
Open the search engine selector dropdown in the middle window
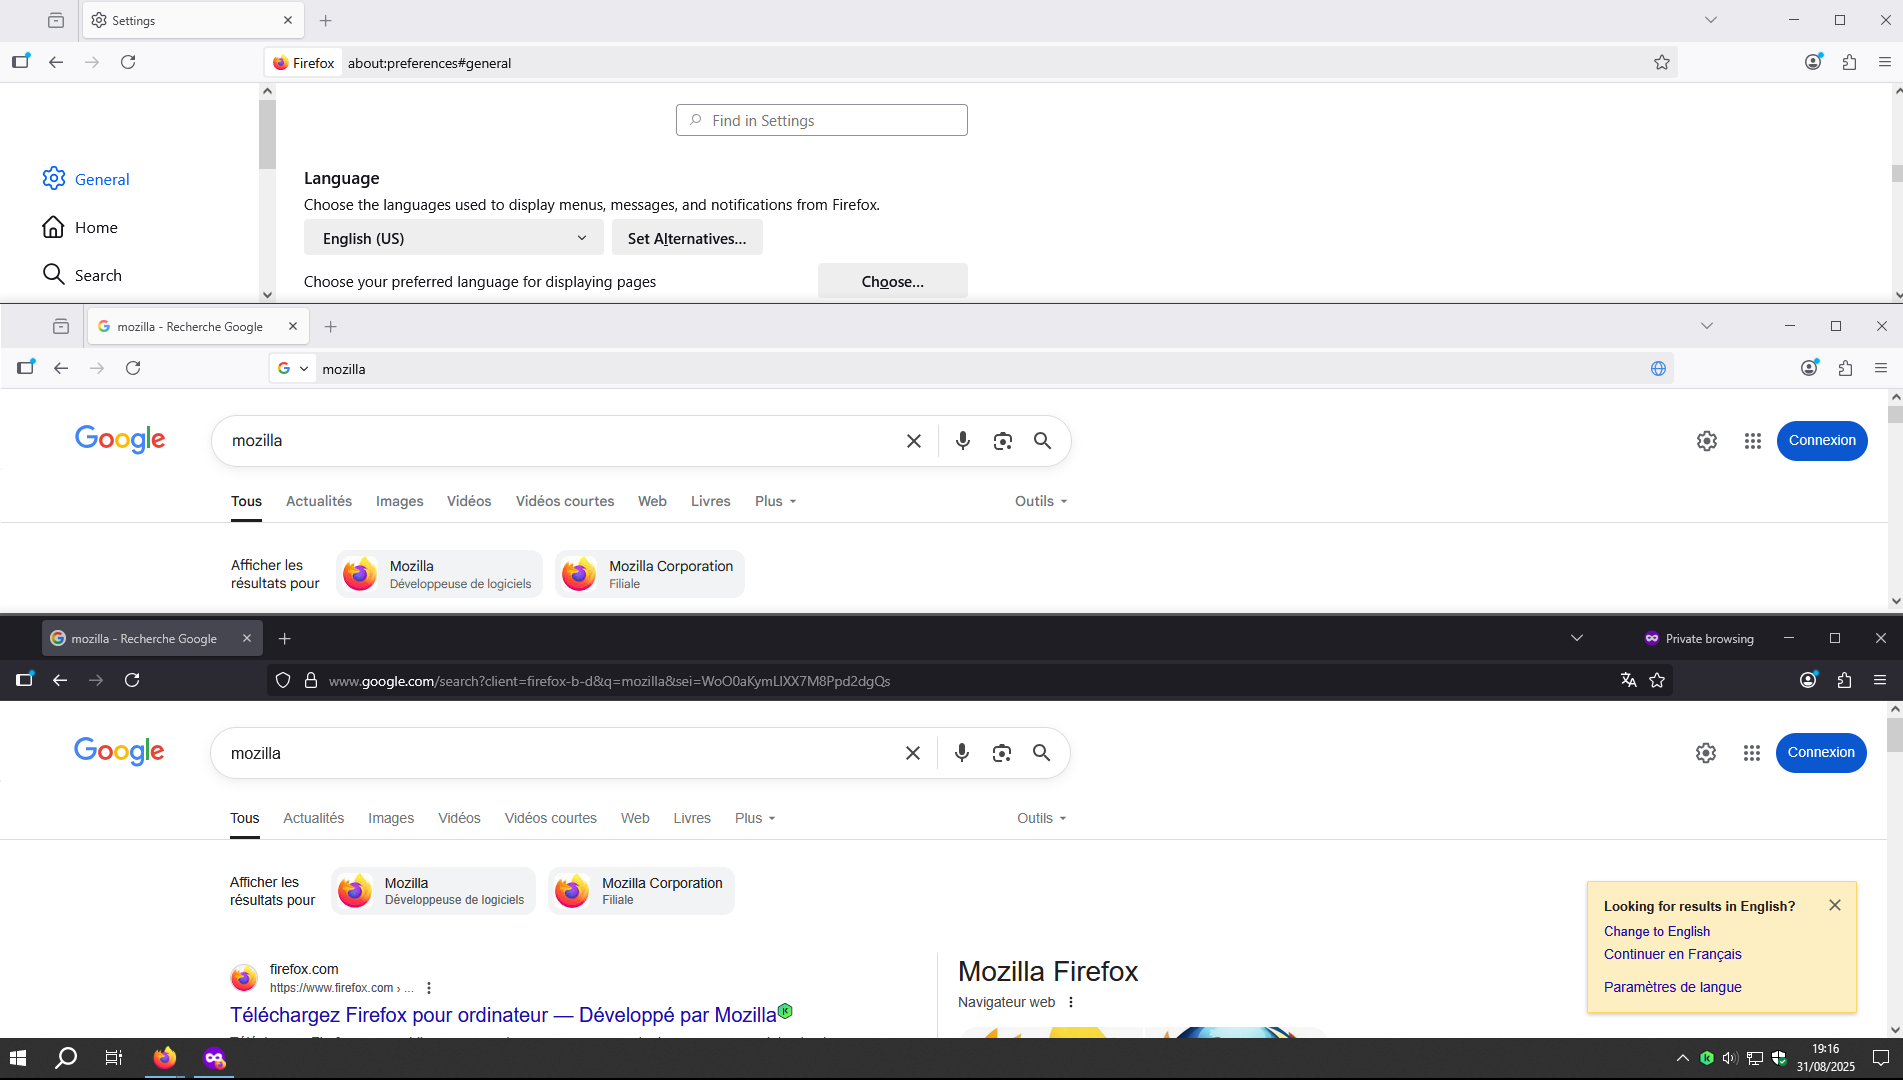293,369
